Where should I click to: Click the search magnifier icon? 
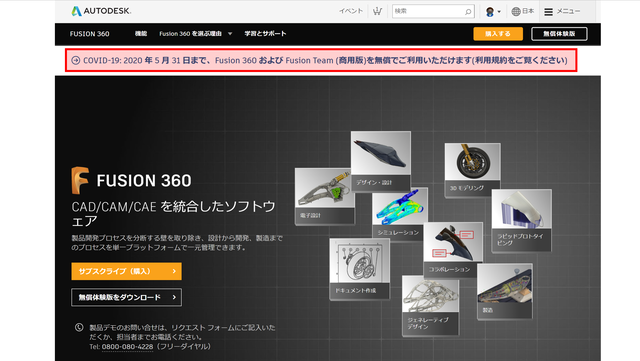tap(468, 12)
